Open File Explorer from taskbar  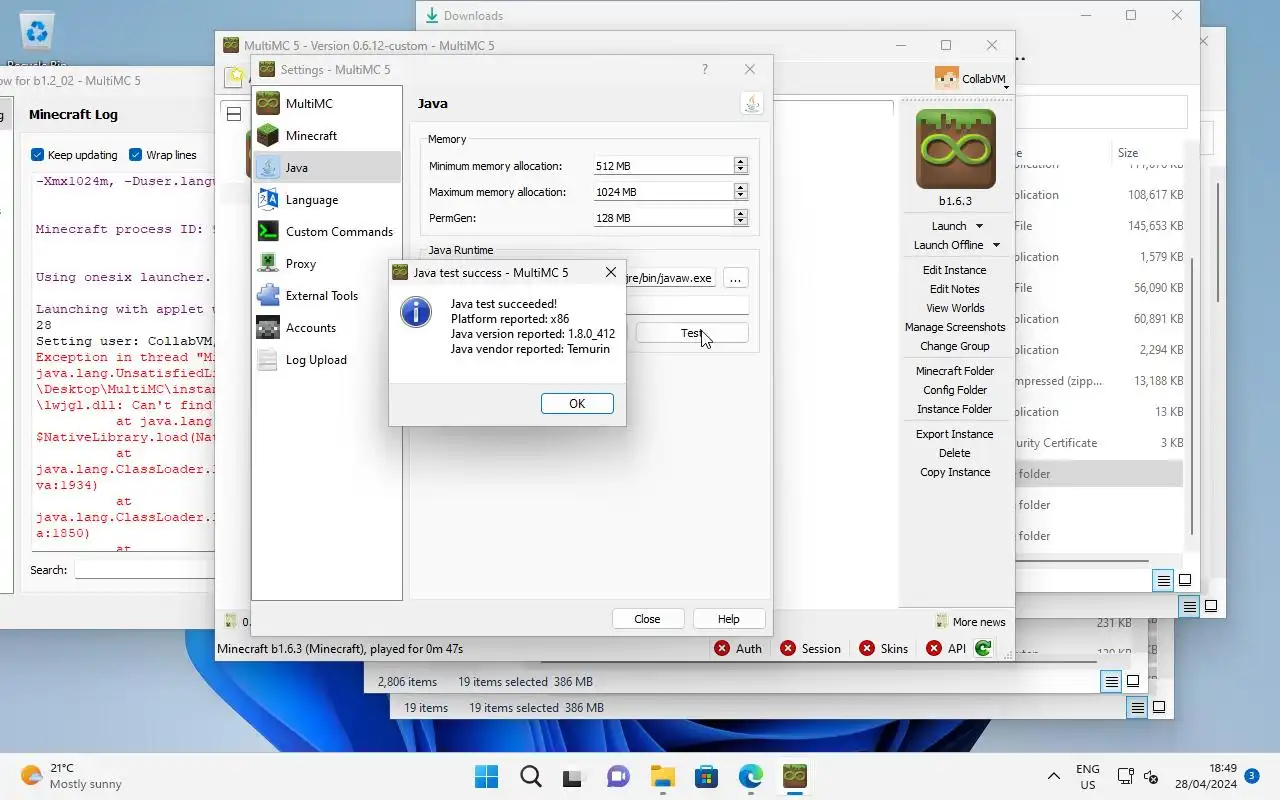pyautogui.click(x=662, y=776)
